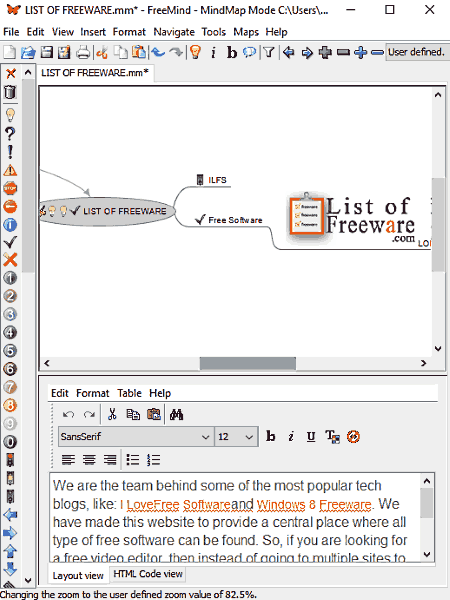The image size is (450, 600).
Task: Open the User defined zoom dropdown
Action: [417, 52]
